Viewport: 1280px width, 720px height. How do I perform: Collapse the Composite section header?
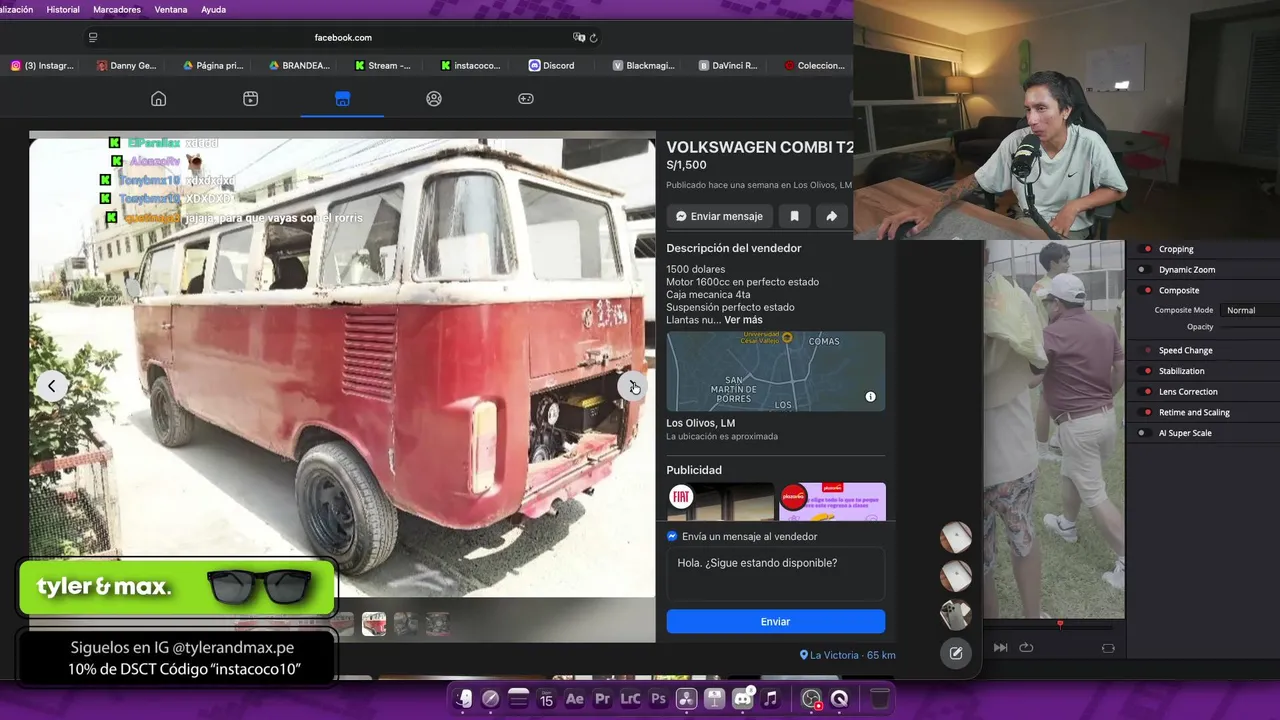coord(1179,290)
